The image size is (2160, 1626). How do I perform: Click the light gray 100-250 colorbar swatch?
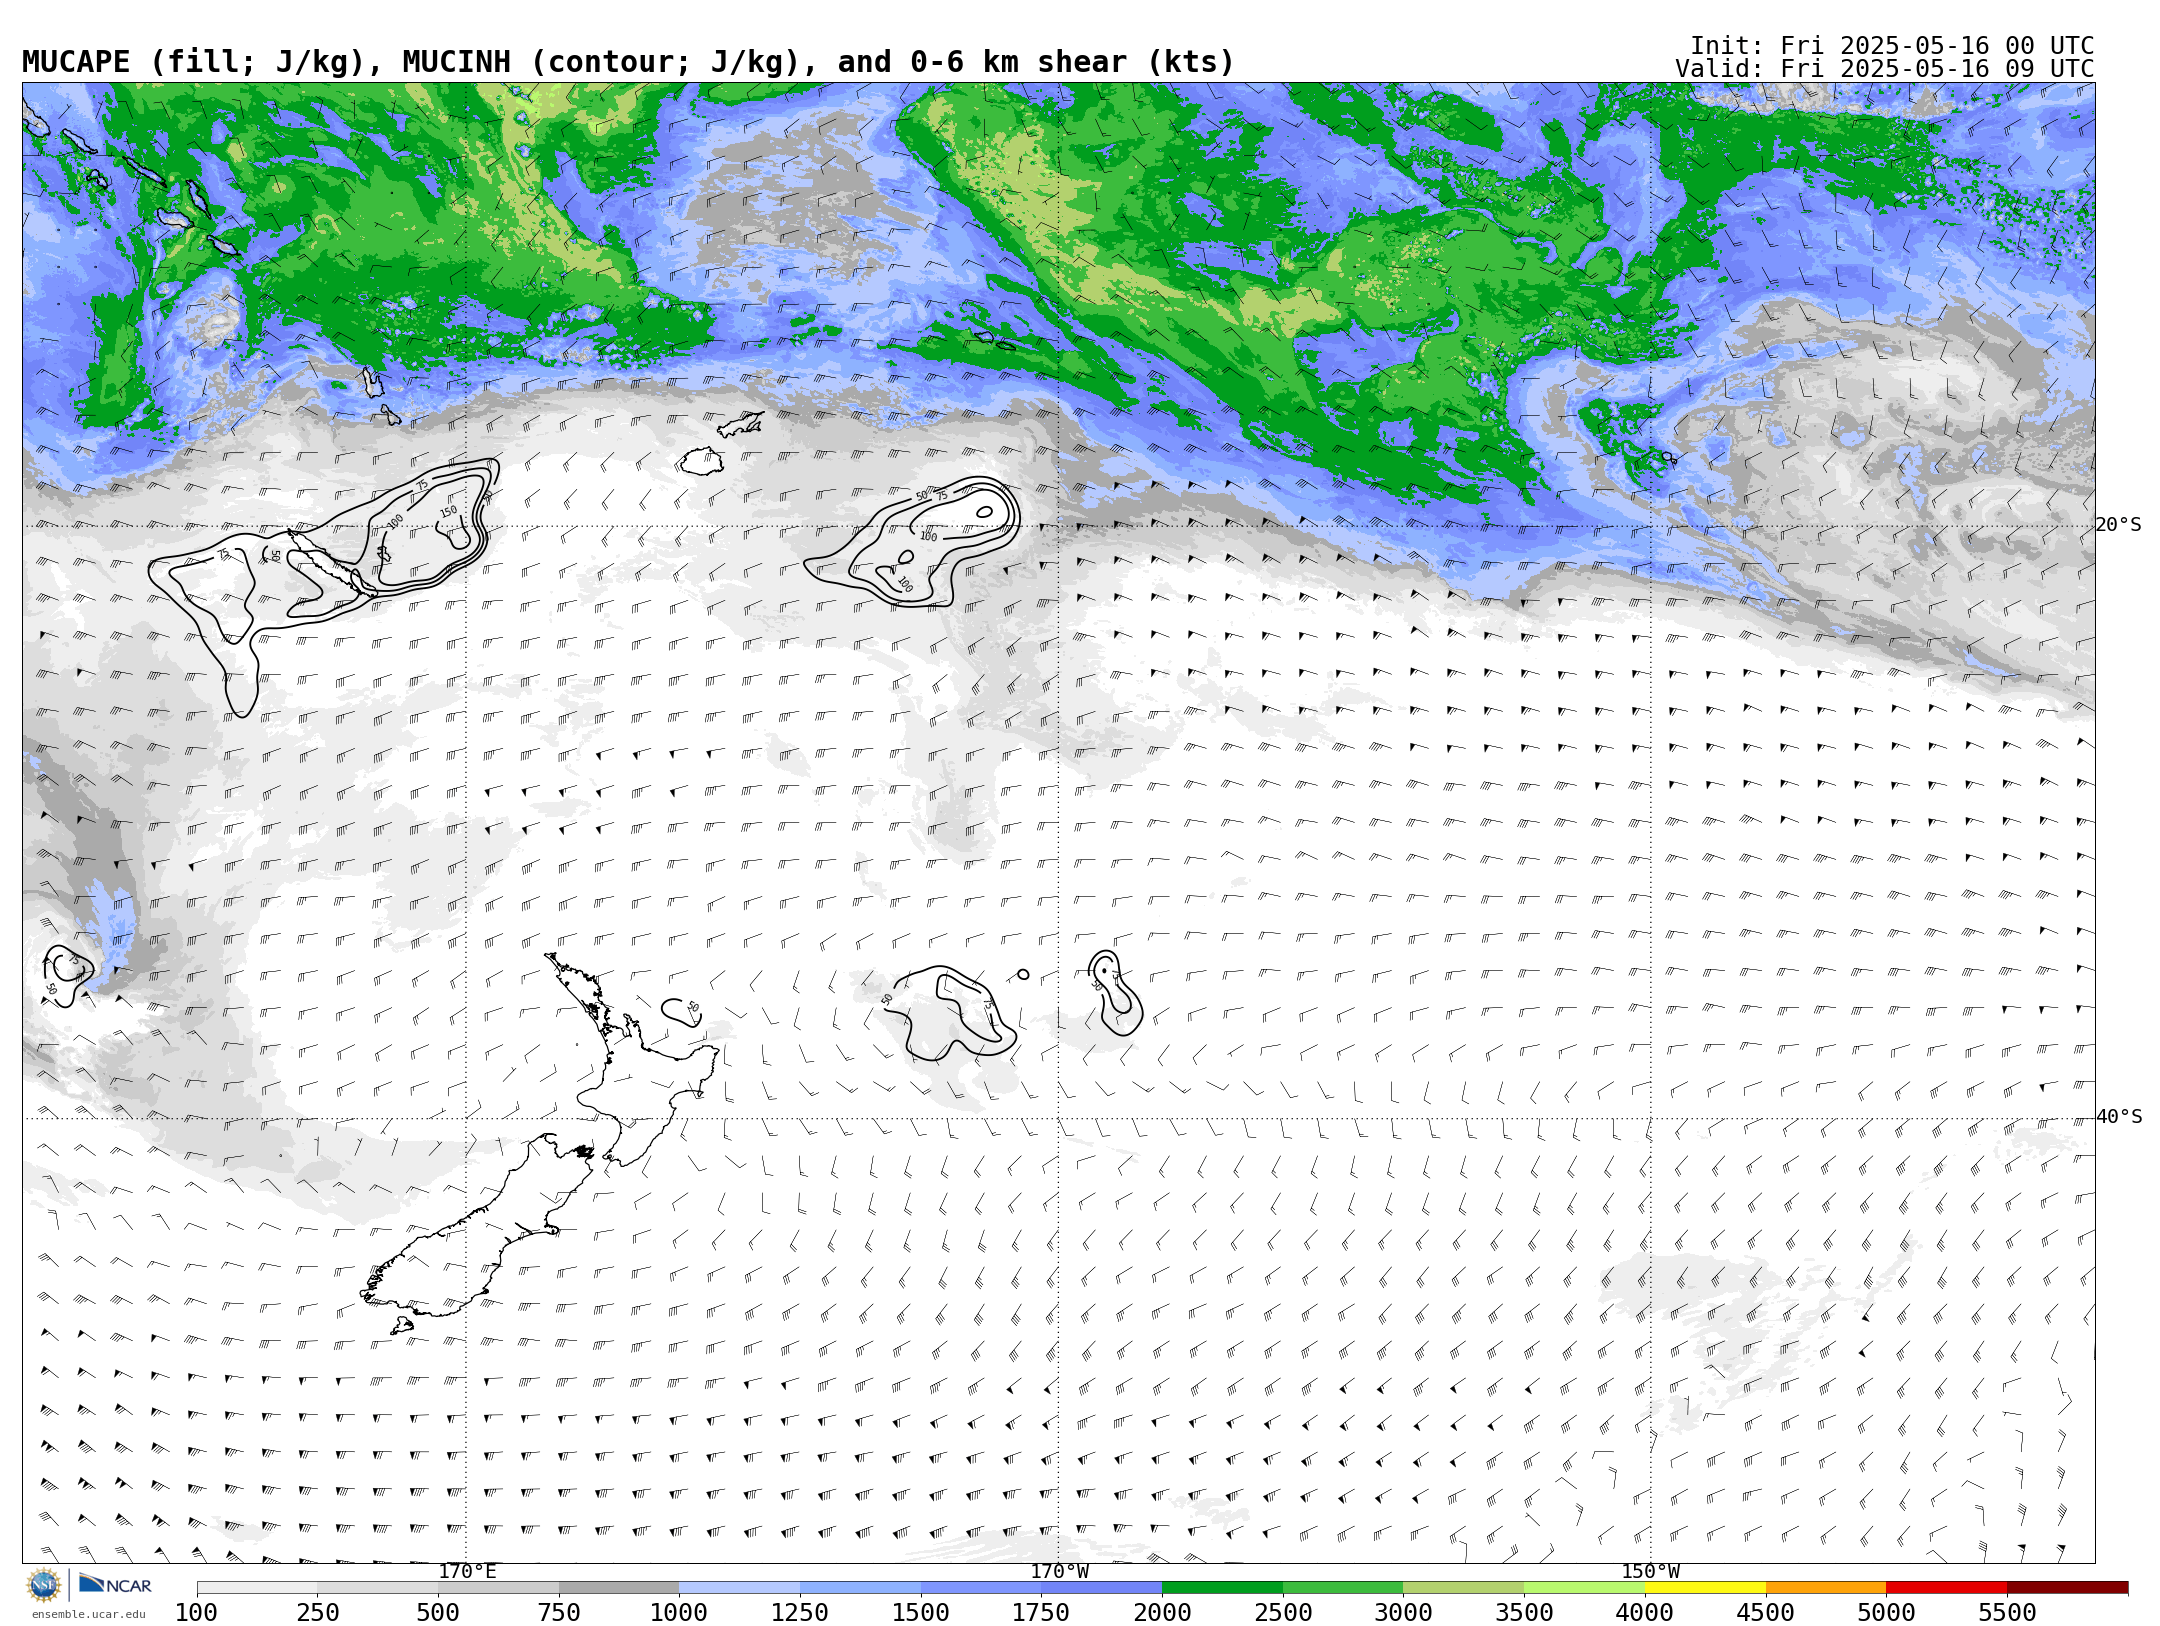257,1588
